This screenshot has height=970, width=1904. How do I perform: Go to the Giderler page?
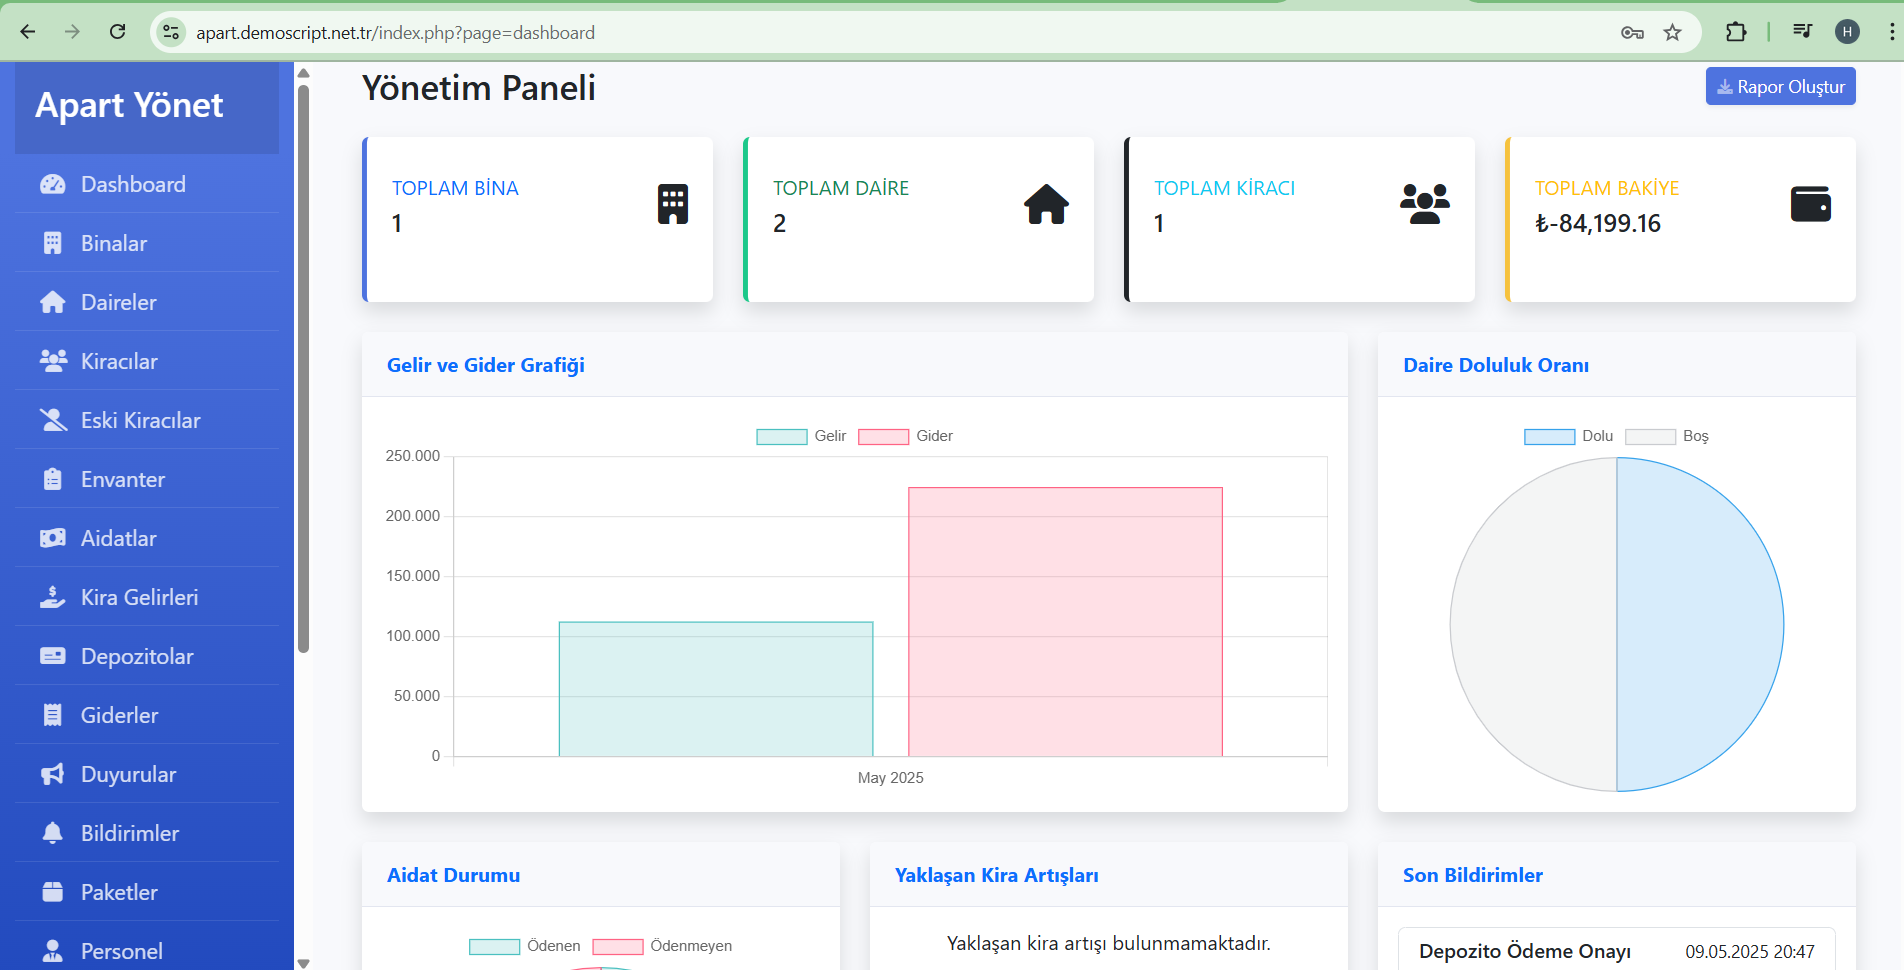pos(119,716)
